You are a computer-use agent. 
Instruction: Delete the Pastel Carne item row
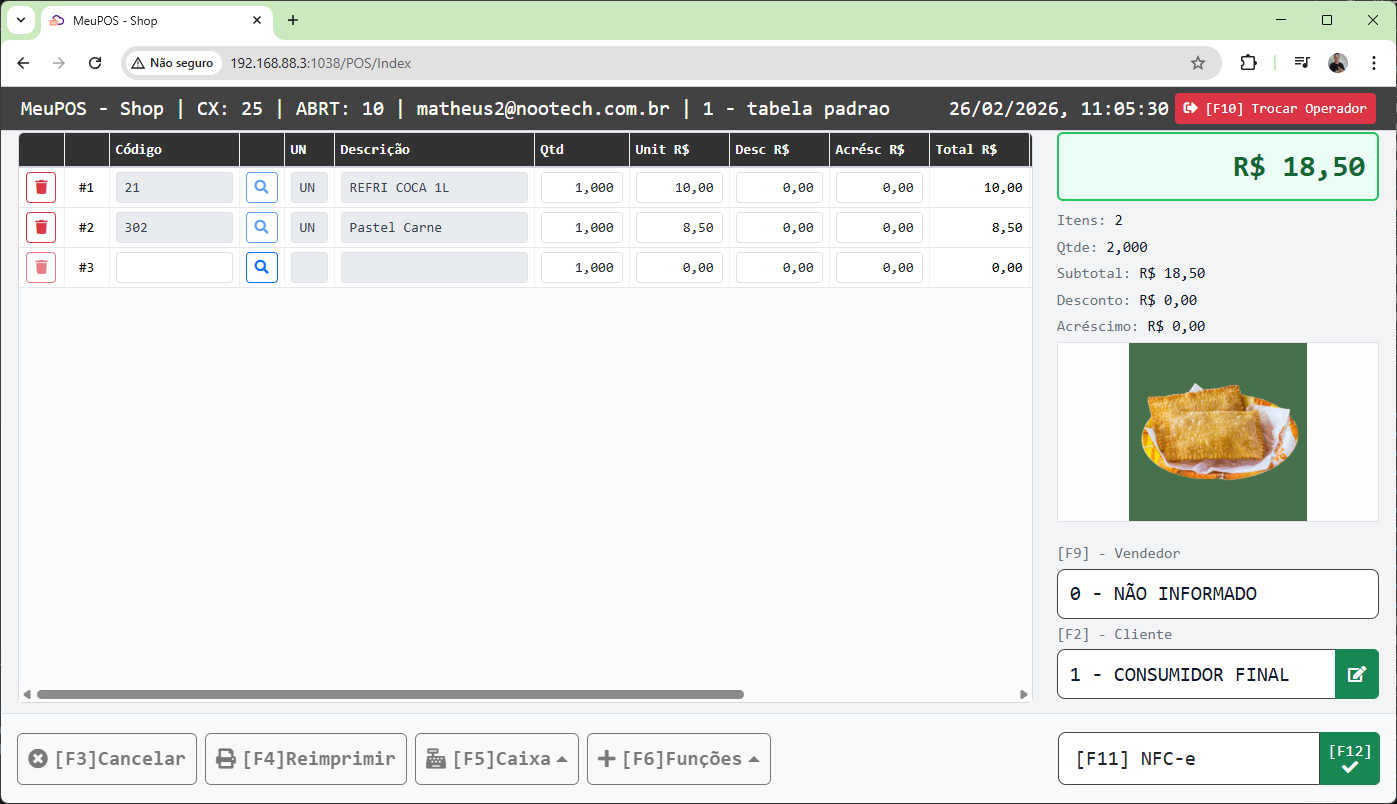point(41,228)
